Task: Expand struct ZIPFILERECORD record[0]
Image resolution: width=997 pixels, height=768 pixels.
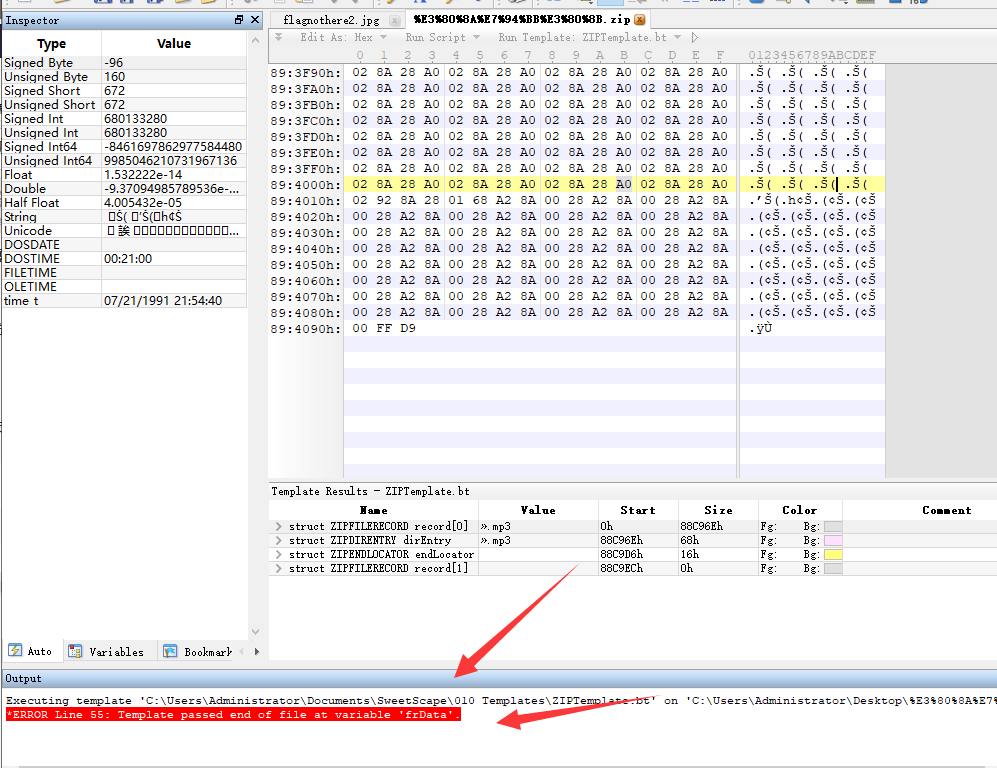Action: (x=278, y=526)
